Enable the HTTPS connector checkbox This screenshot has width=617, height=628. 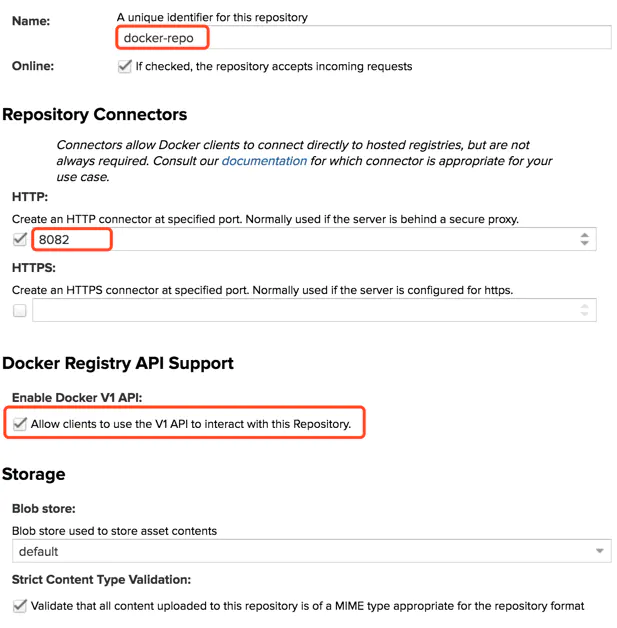(20, 310)
